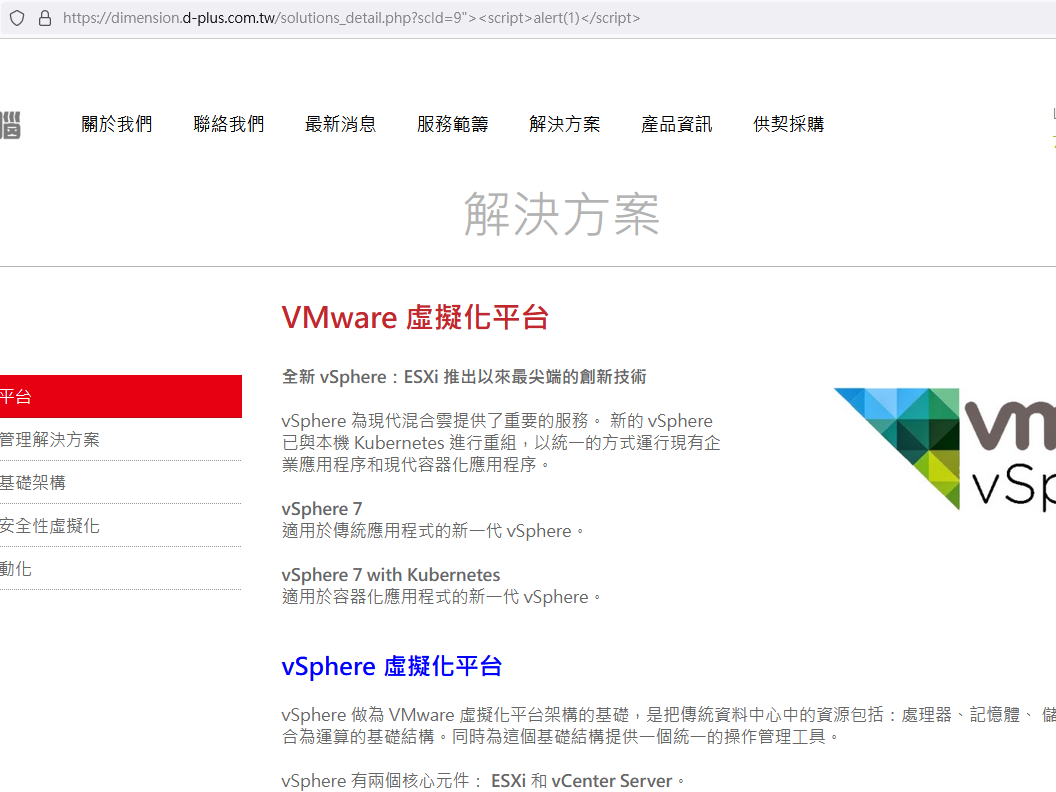Screen dimensions: 1056x792
Task: Click the 解決方案 page title text
Action: pos(562,214)
